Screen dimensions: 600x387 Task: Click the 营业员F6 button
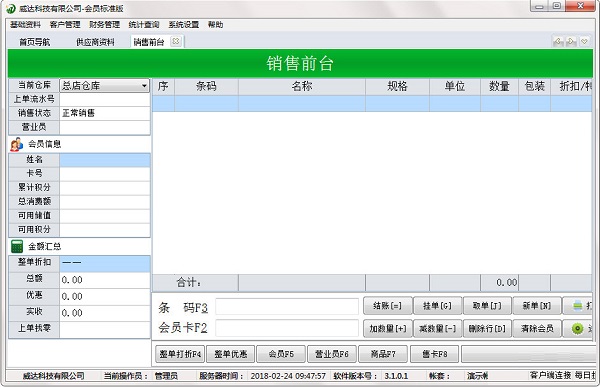point(332,354)
